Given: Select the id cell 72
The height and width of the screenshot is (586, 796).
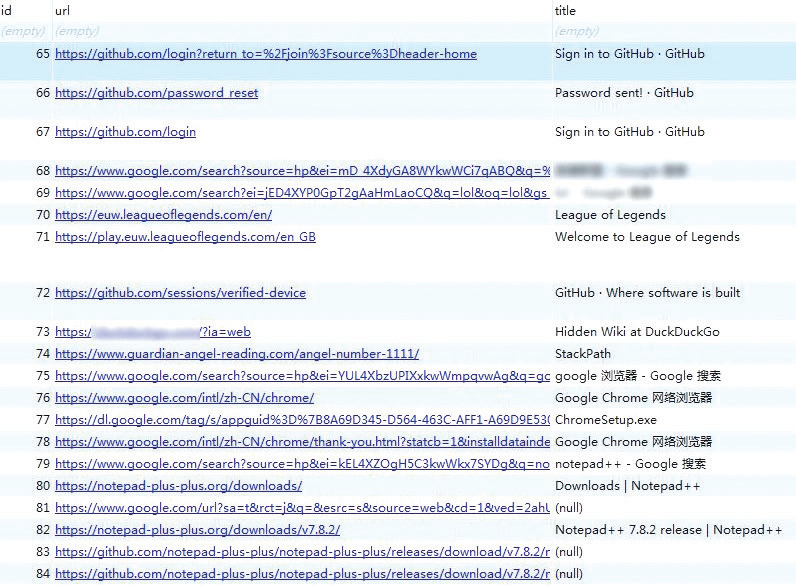Looking at the screenshot, I should tap(43, 293).
